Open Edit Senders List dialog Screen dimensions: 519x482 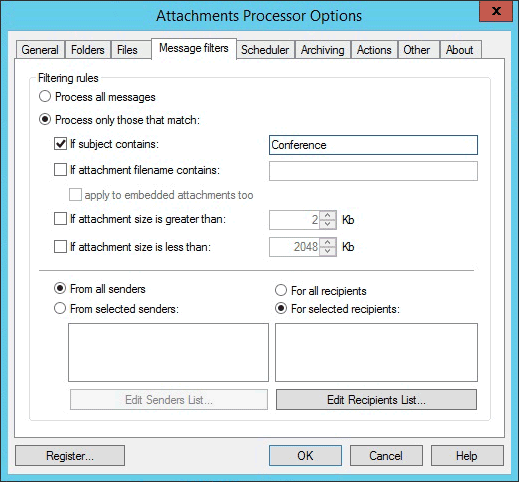(x=169, y=400)
